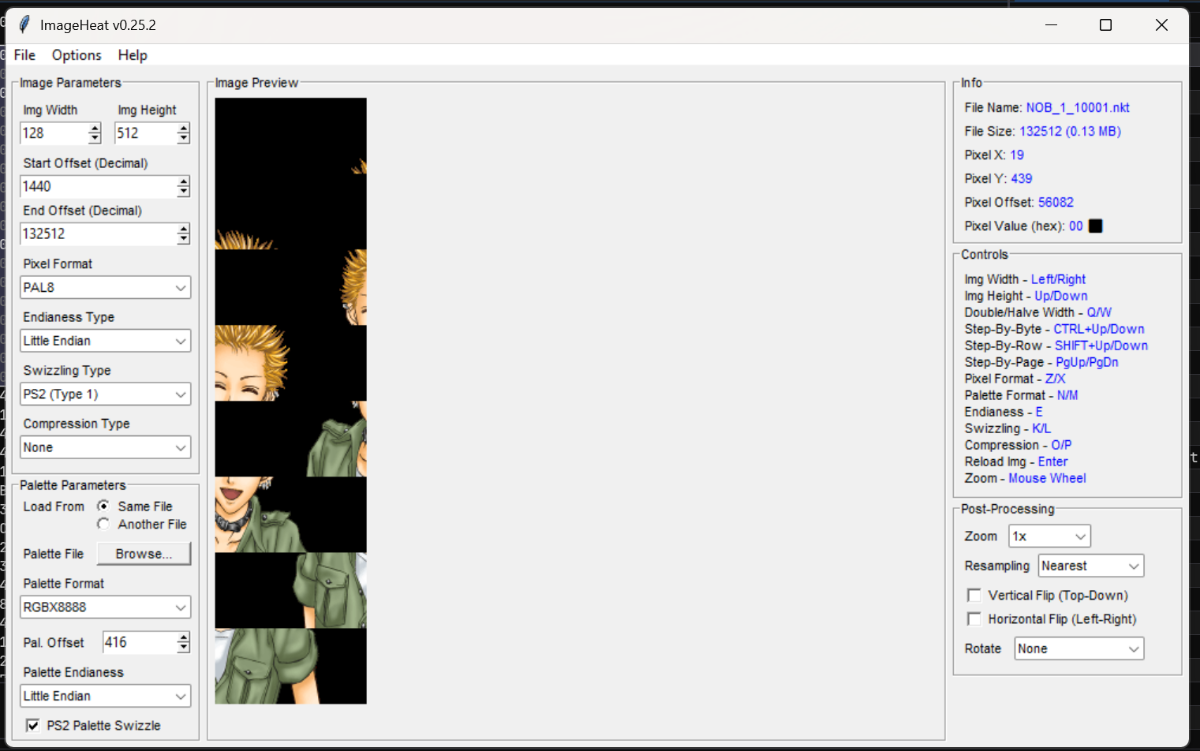Decrease Img Height with the down arrow
The height and width of the screenshot is (751, 1200).
[x=183, y=138]
